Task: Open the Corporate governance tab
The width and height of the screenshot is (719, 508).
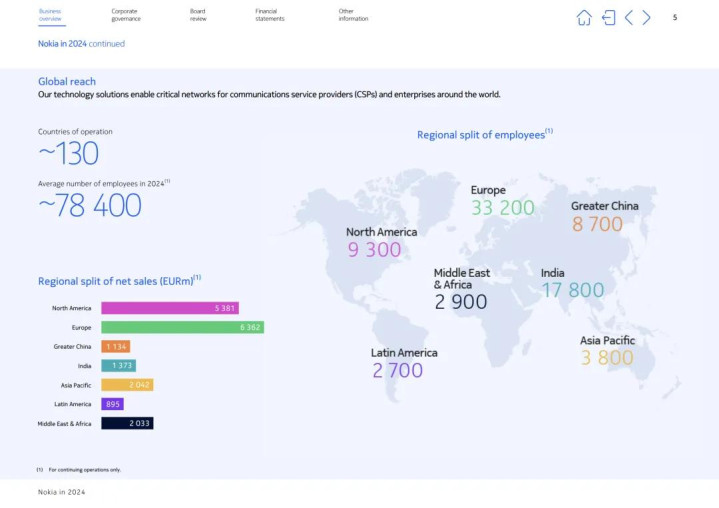Action: pyautogui.click(x=126, y=15)
